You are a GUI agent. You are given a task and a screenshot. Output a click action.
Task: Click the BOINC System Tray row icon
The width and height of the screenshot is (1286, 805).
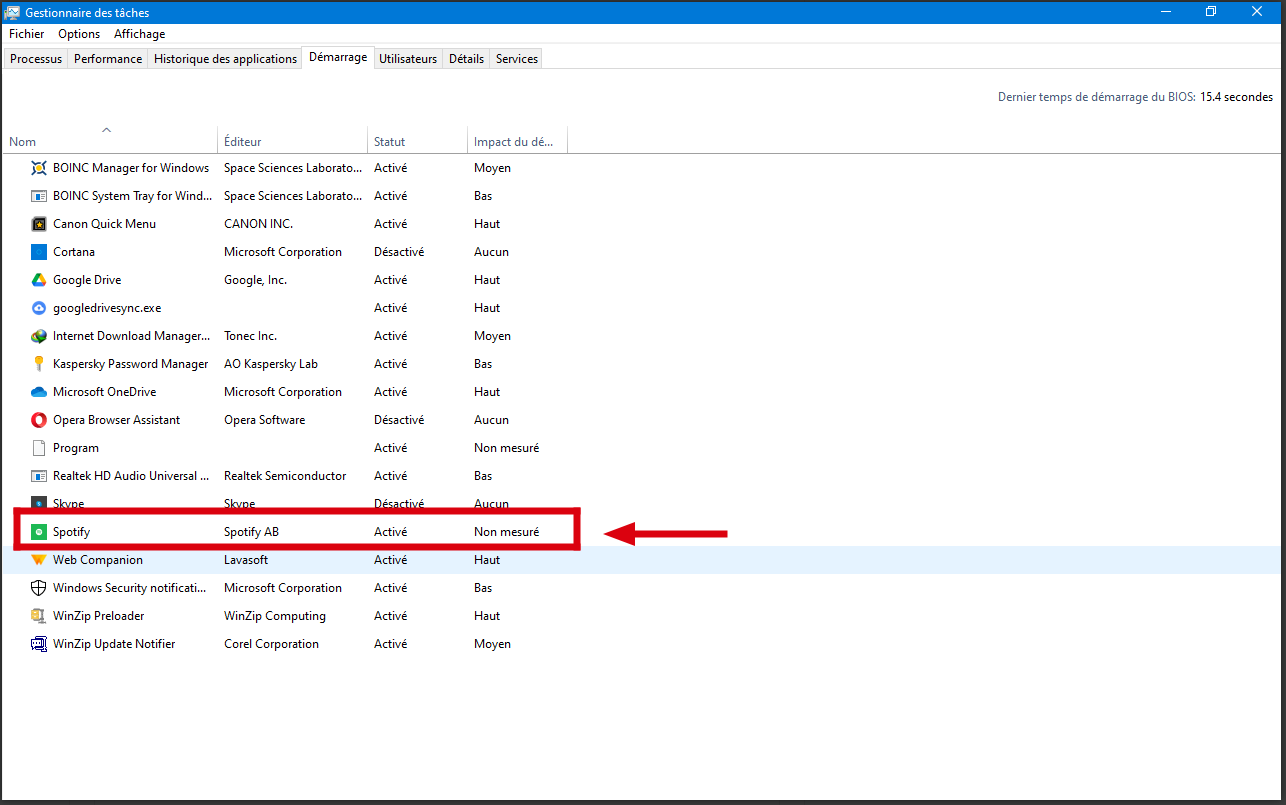coord(39,196)
